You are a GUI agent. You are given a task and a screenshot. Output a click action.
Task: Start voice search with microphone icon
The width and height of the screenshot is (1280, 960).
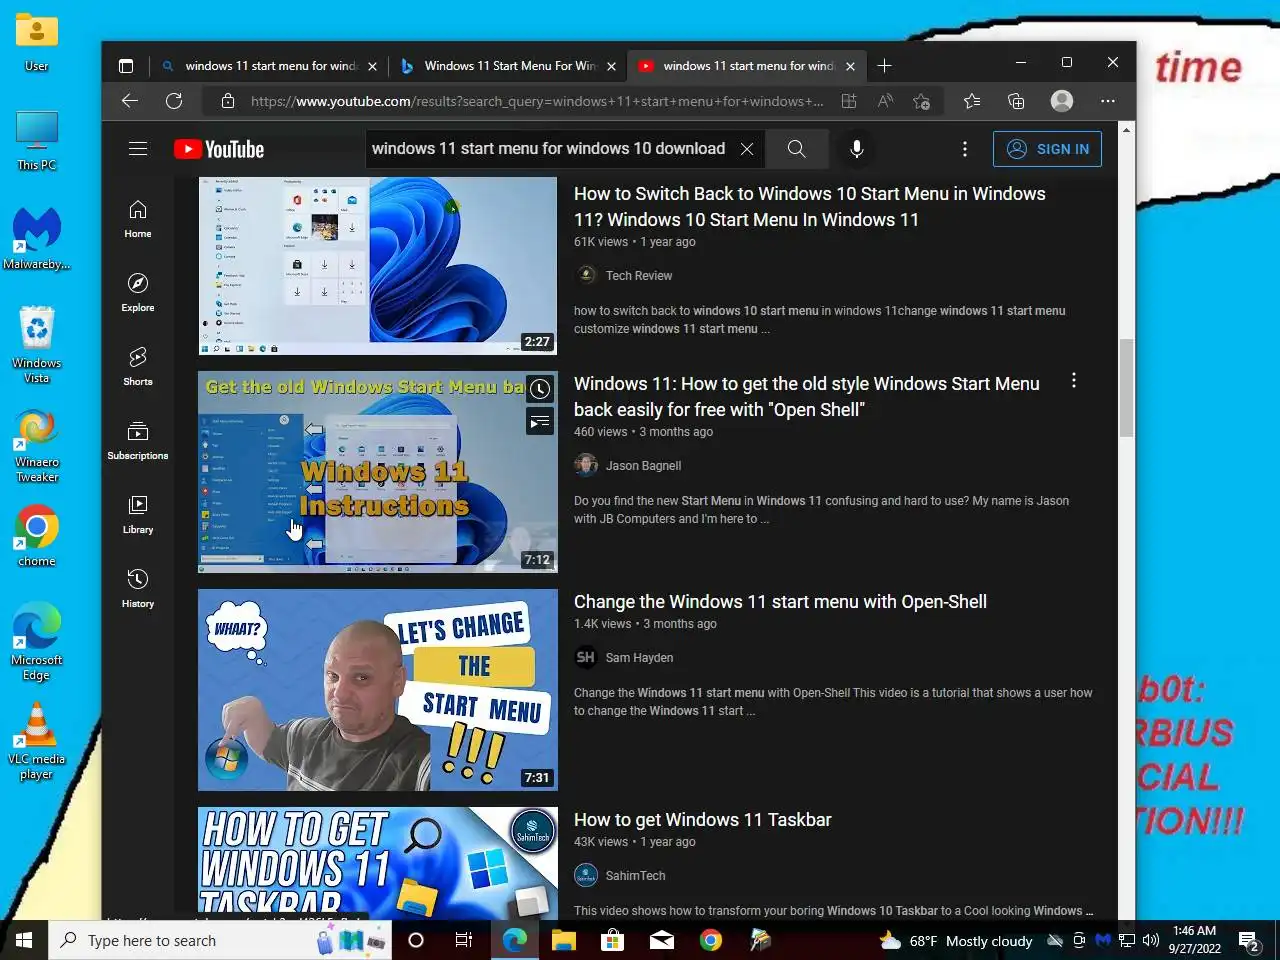[x=857, y=149]
